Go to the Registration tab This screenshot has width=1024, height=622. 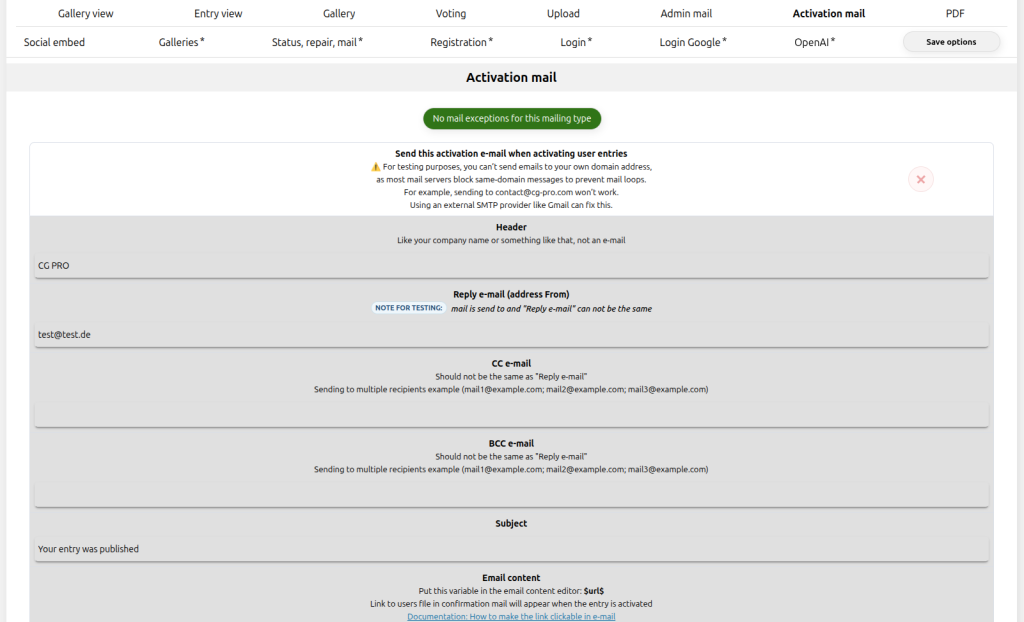tap(462, 42)
